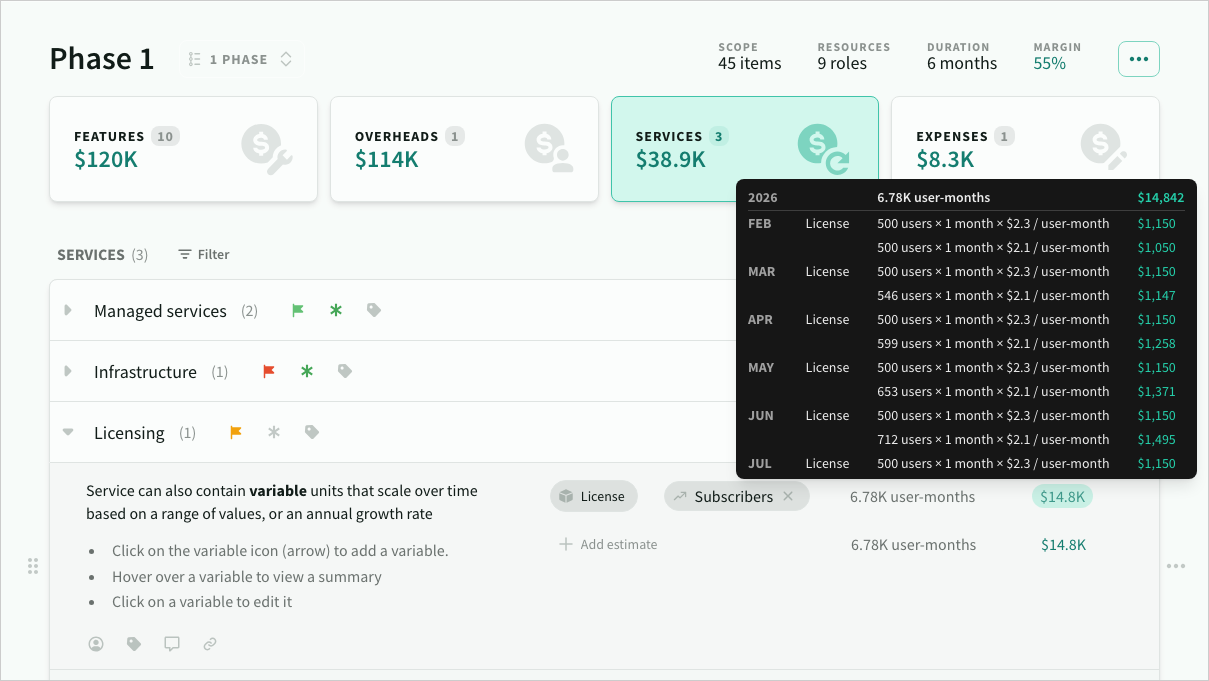This screenshot has height=681, width=1209.
Task: Open the ellipsis menu button at top right
Action: tap(1138, 58)
